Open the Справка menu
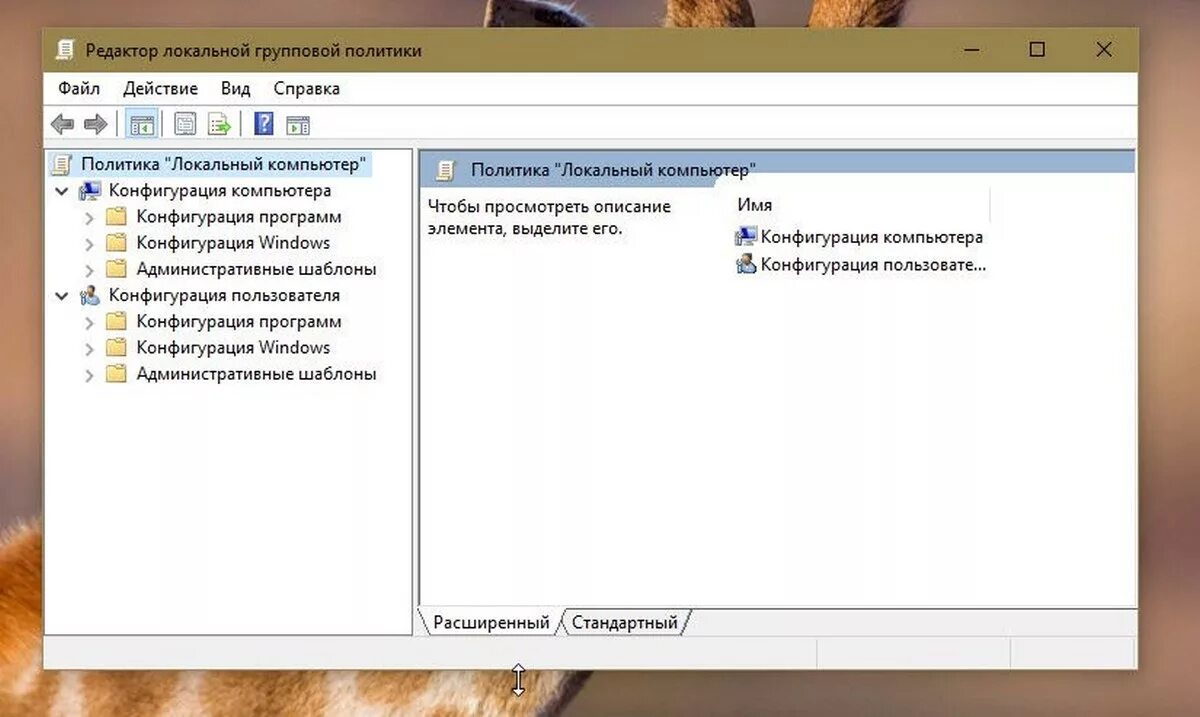1200x717 pixels. coord(306,88)
